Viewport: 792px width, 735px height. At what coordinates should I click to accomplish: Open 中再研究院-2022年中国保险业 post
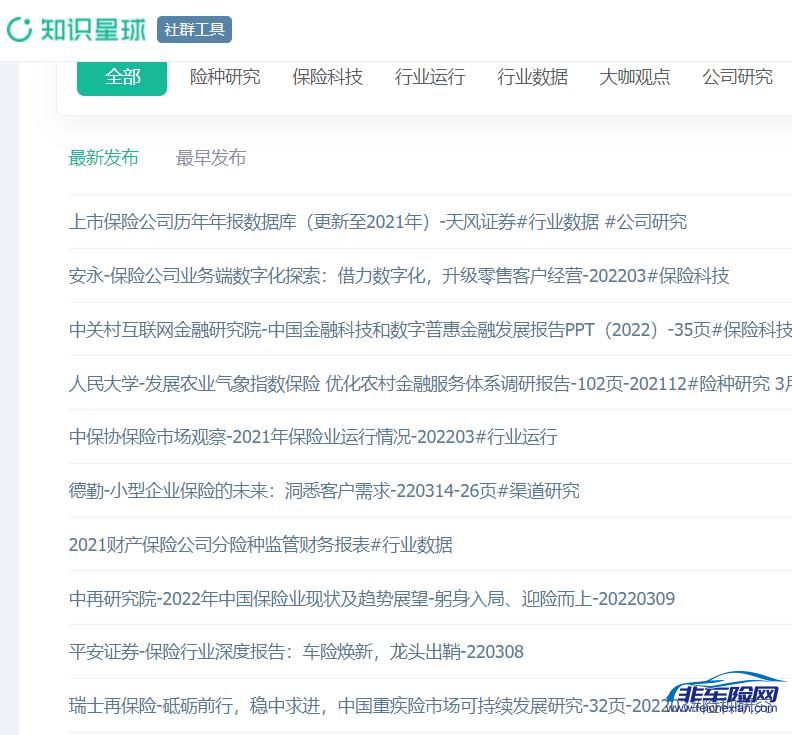click(x=372, y=599)
